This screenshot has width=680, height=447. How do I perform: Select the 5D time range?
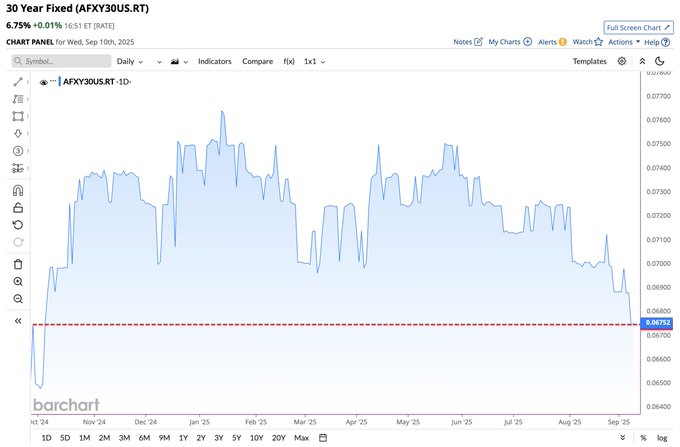point(65,438)
